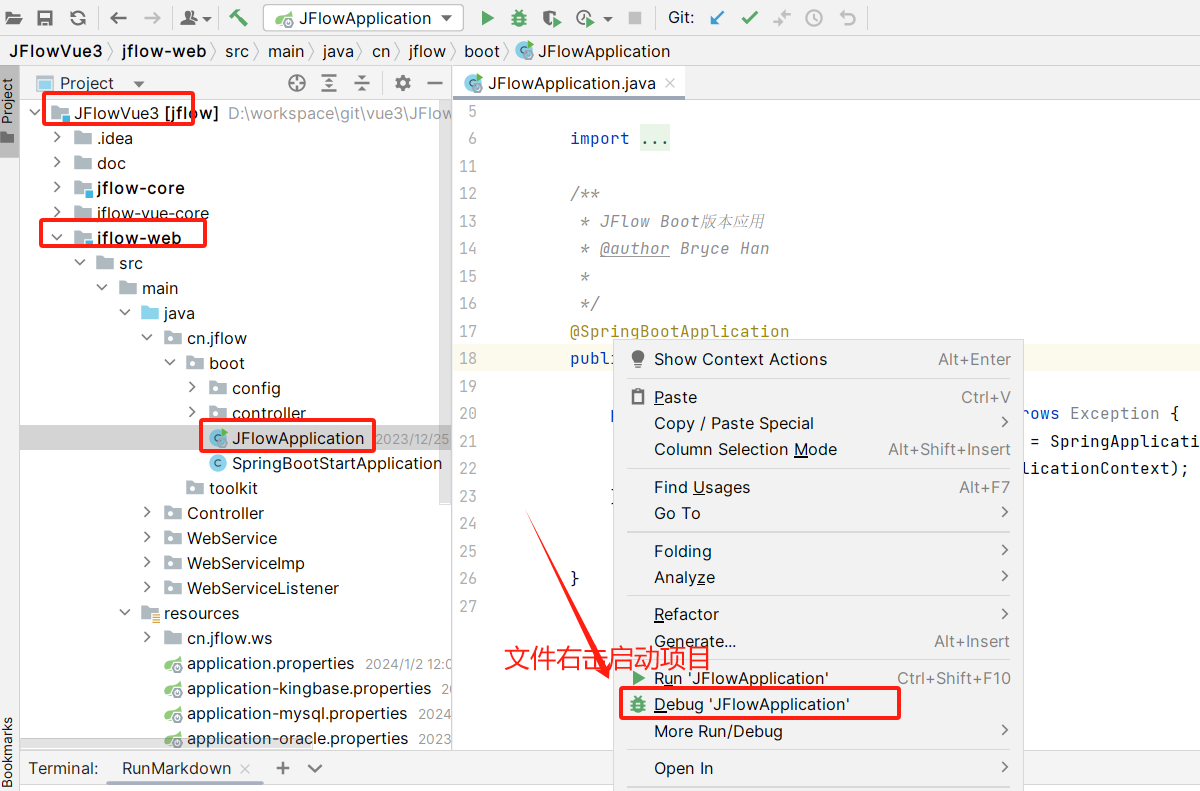Click the Build project hammer icon
This screenshot has width=1200, height=791.
(238, 18)
